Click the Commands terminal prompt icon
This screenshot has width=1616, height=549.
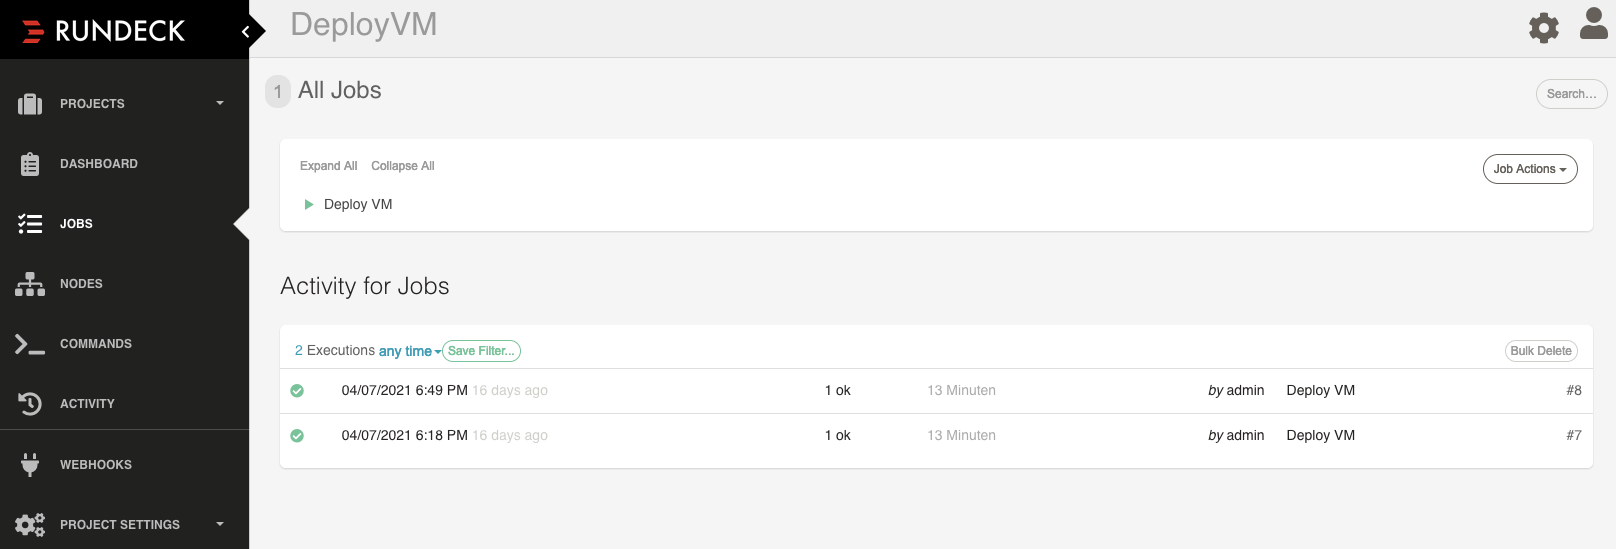point(30,344)
